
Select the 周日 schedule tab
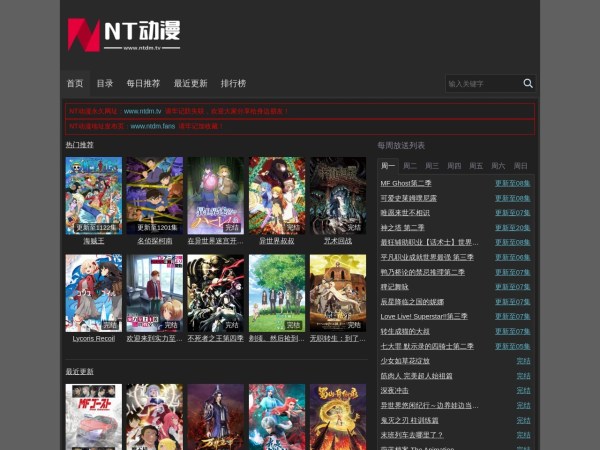tap(520, 165)
